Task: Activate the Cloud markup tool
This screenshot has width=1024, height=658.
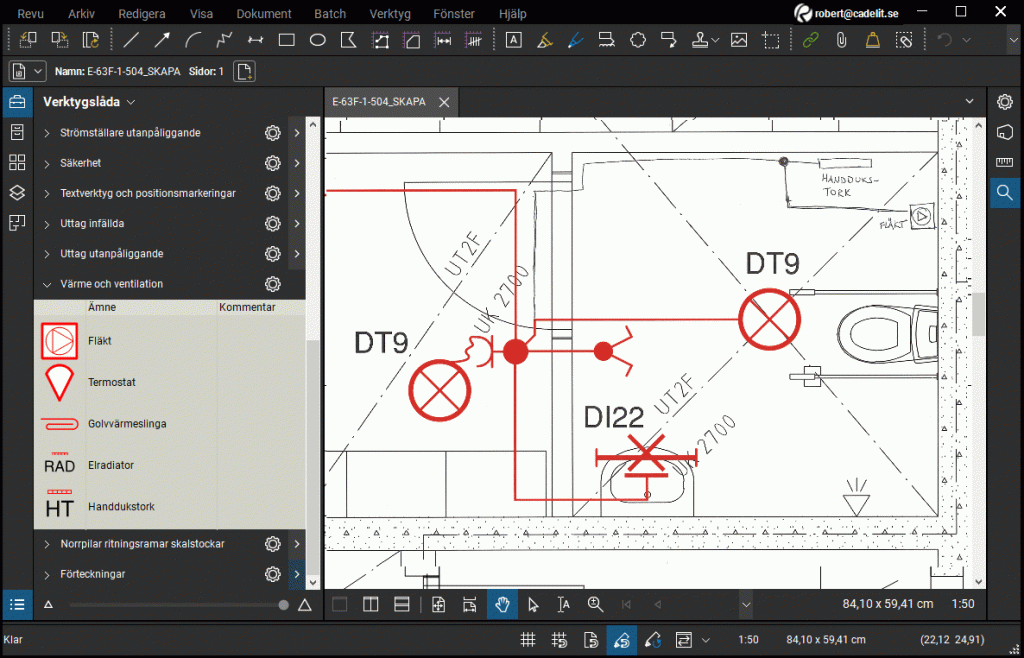Action: (637, 40)
